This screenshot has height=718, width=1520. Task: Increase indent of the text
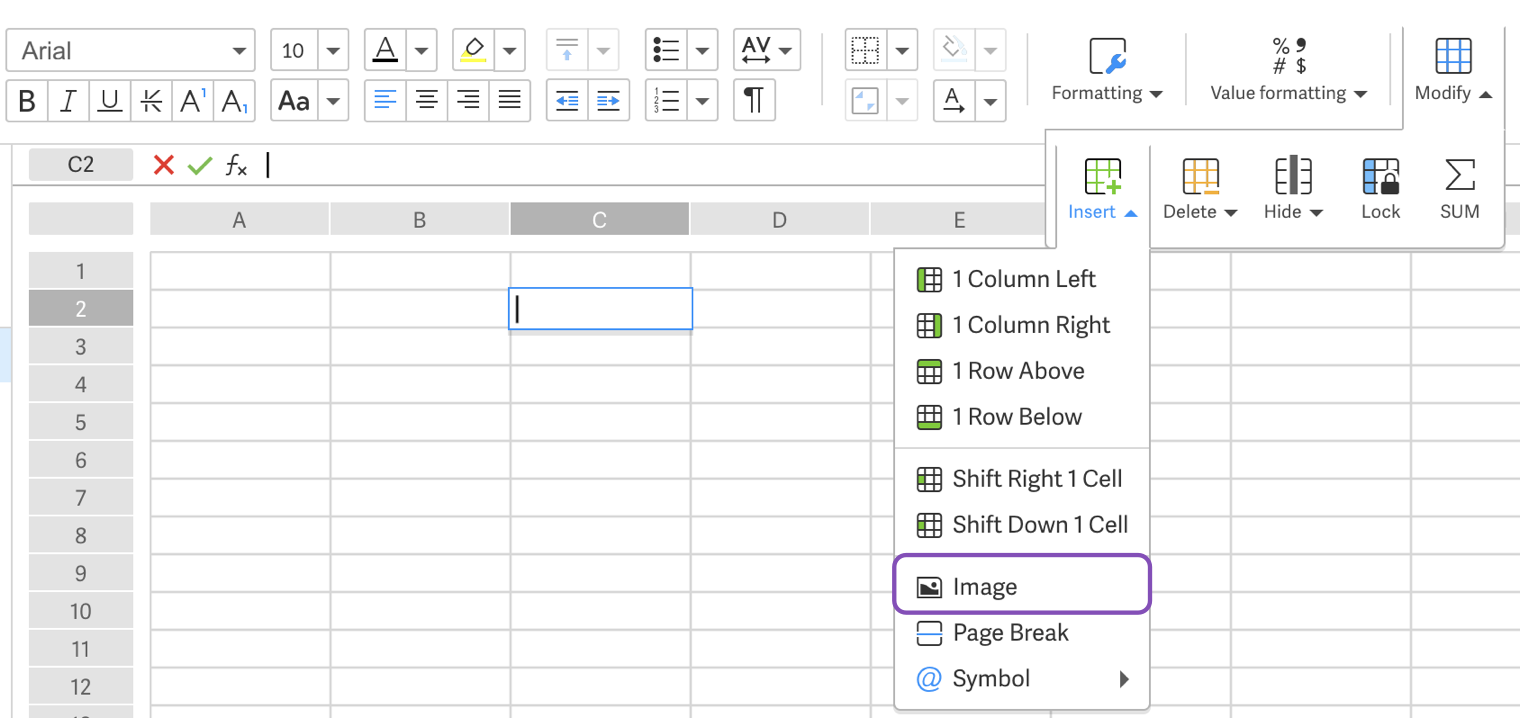coord(608,101)
